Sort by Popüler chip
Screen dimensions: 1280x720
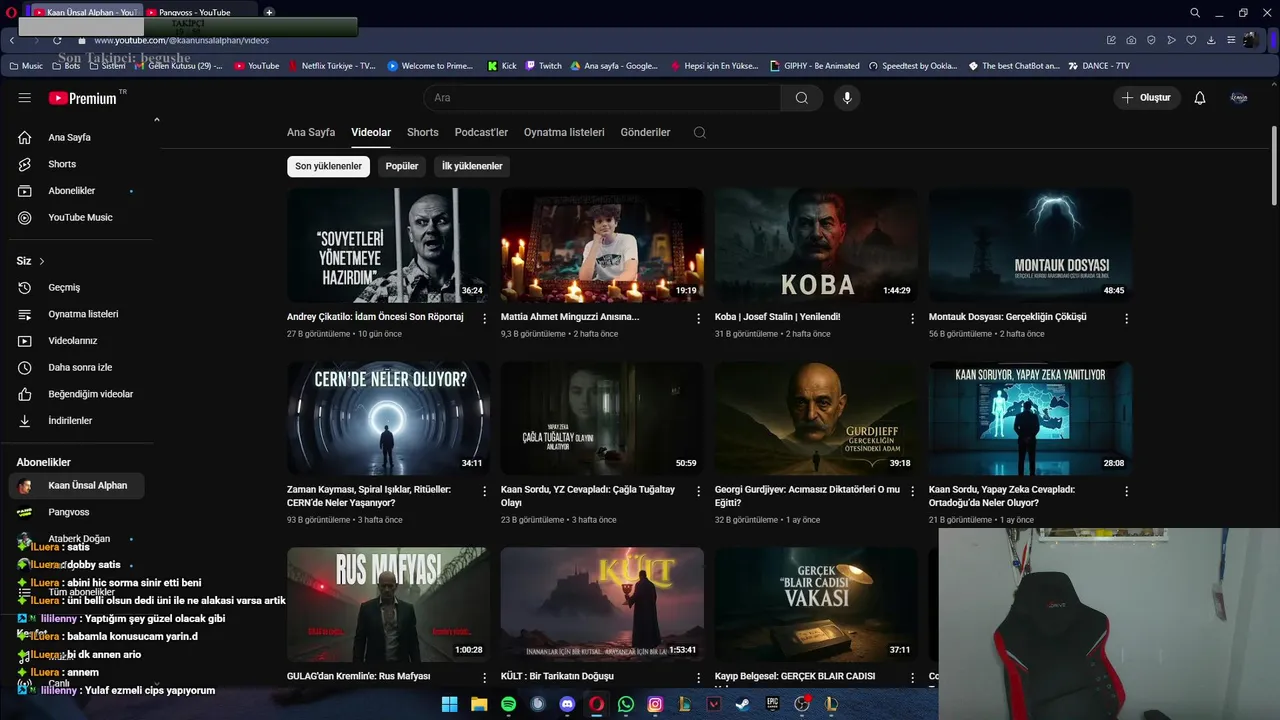click(x=402, y=166)
